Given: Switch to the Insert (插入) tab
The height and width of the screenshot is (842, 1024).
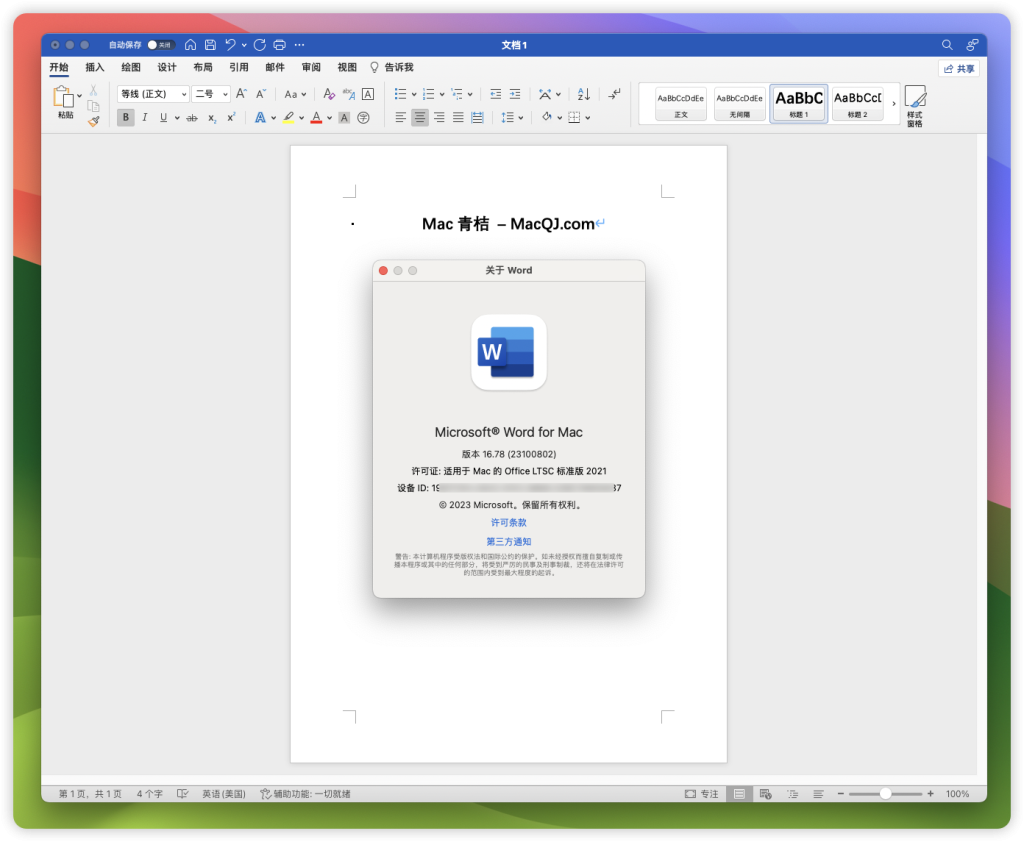Looking at the screenshot, I should (x=95, y=67).
